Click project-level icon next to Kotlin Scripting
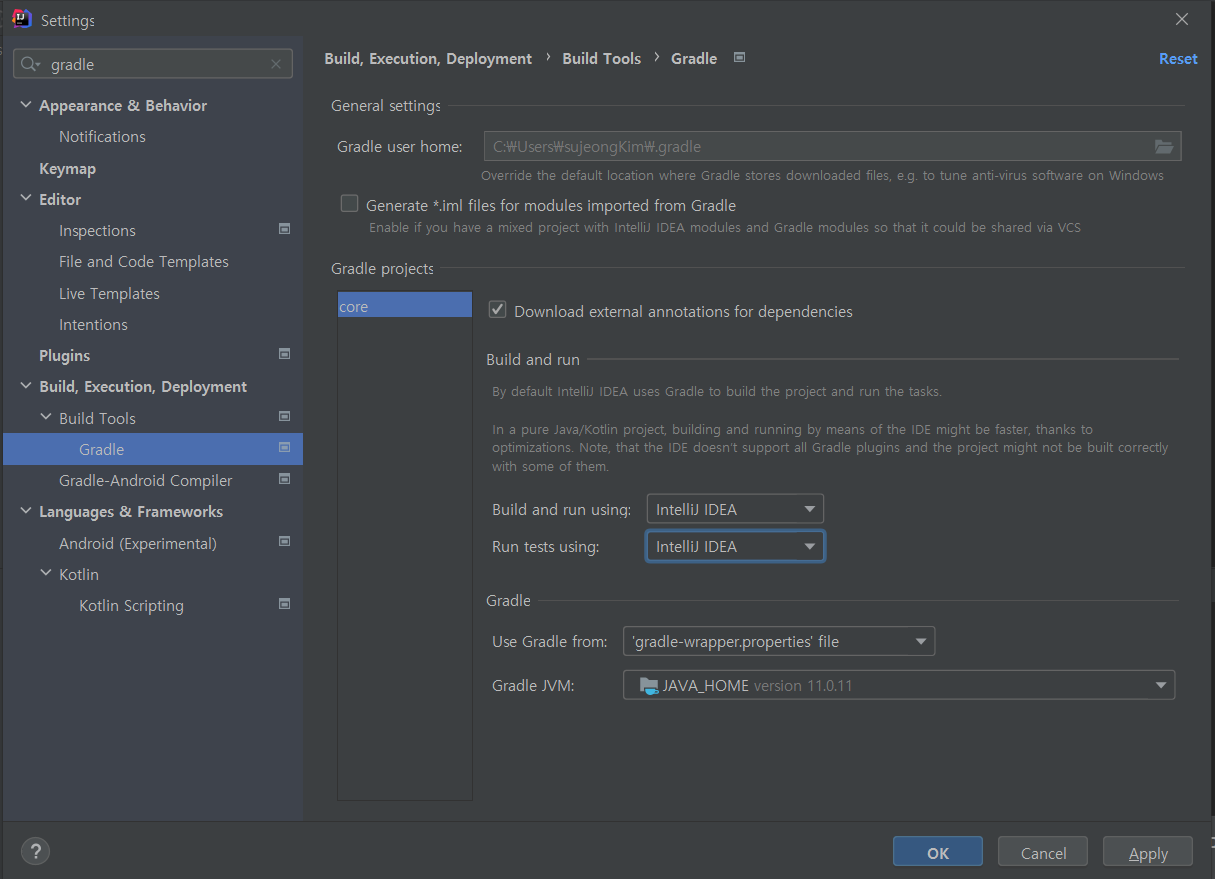Screen dimensions: 1215x879 click(285, 604)
